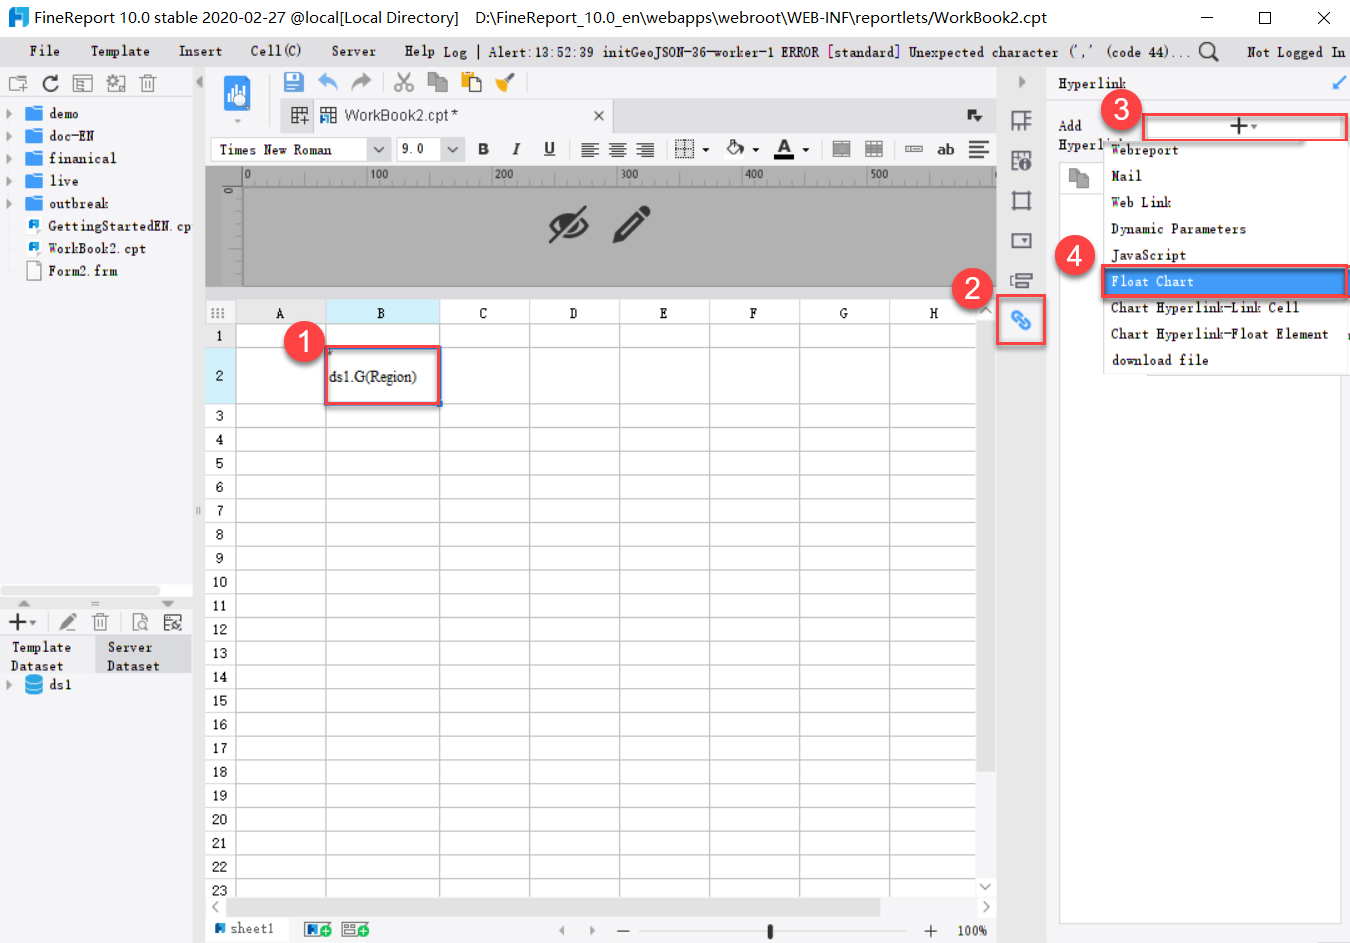1350x943 pixels.
Task: Delete the selected dataset
Action: tap(100, 621)
